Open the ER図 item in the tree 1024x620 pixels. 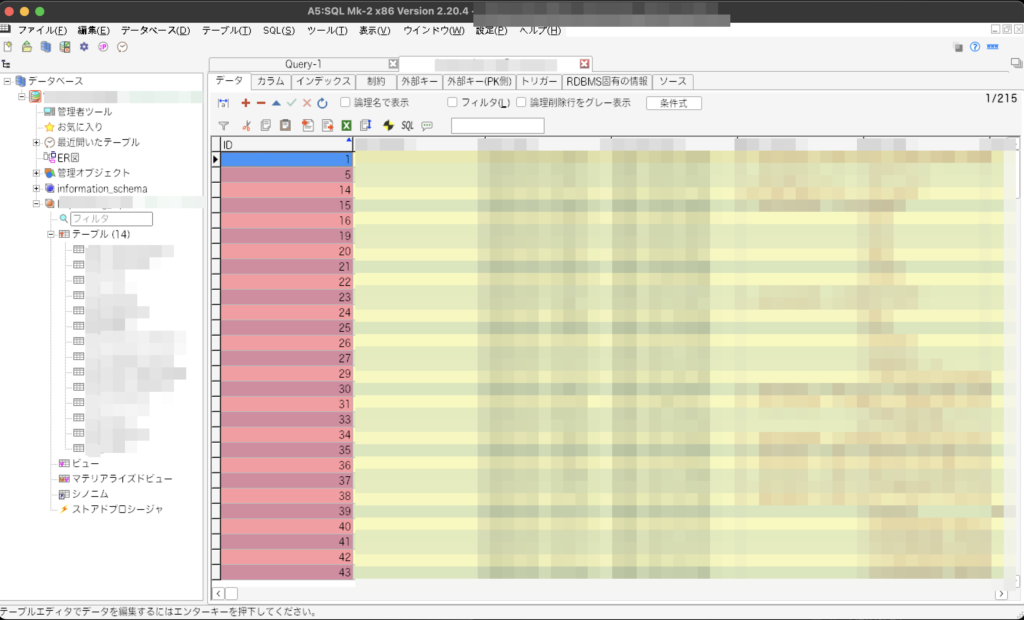pyautogui.click(x=67, y=158)
